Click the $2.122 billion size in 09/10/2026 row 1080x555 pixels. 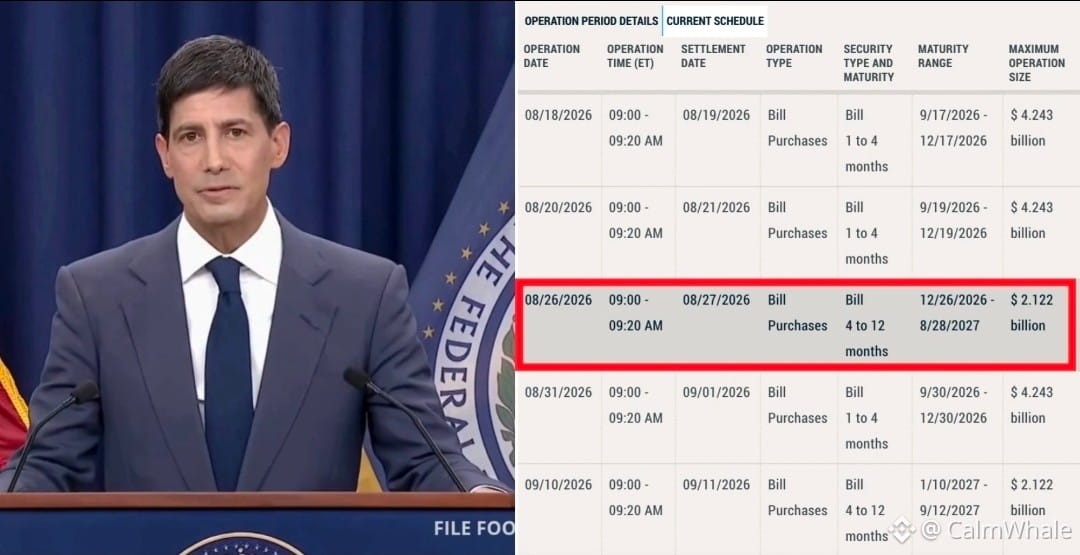click(x=1032, y=496)
